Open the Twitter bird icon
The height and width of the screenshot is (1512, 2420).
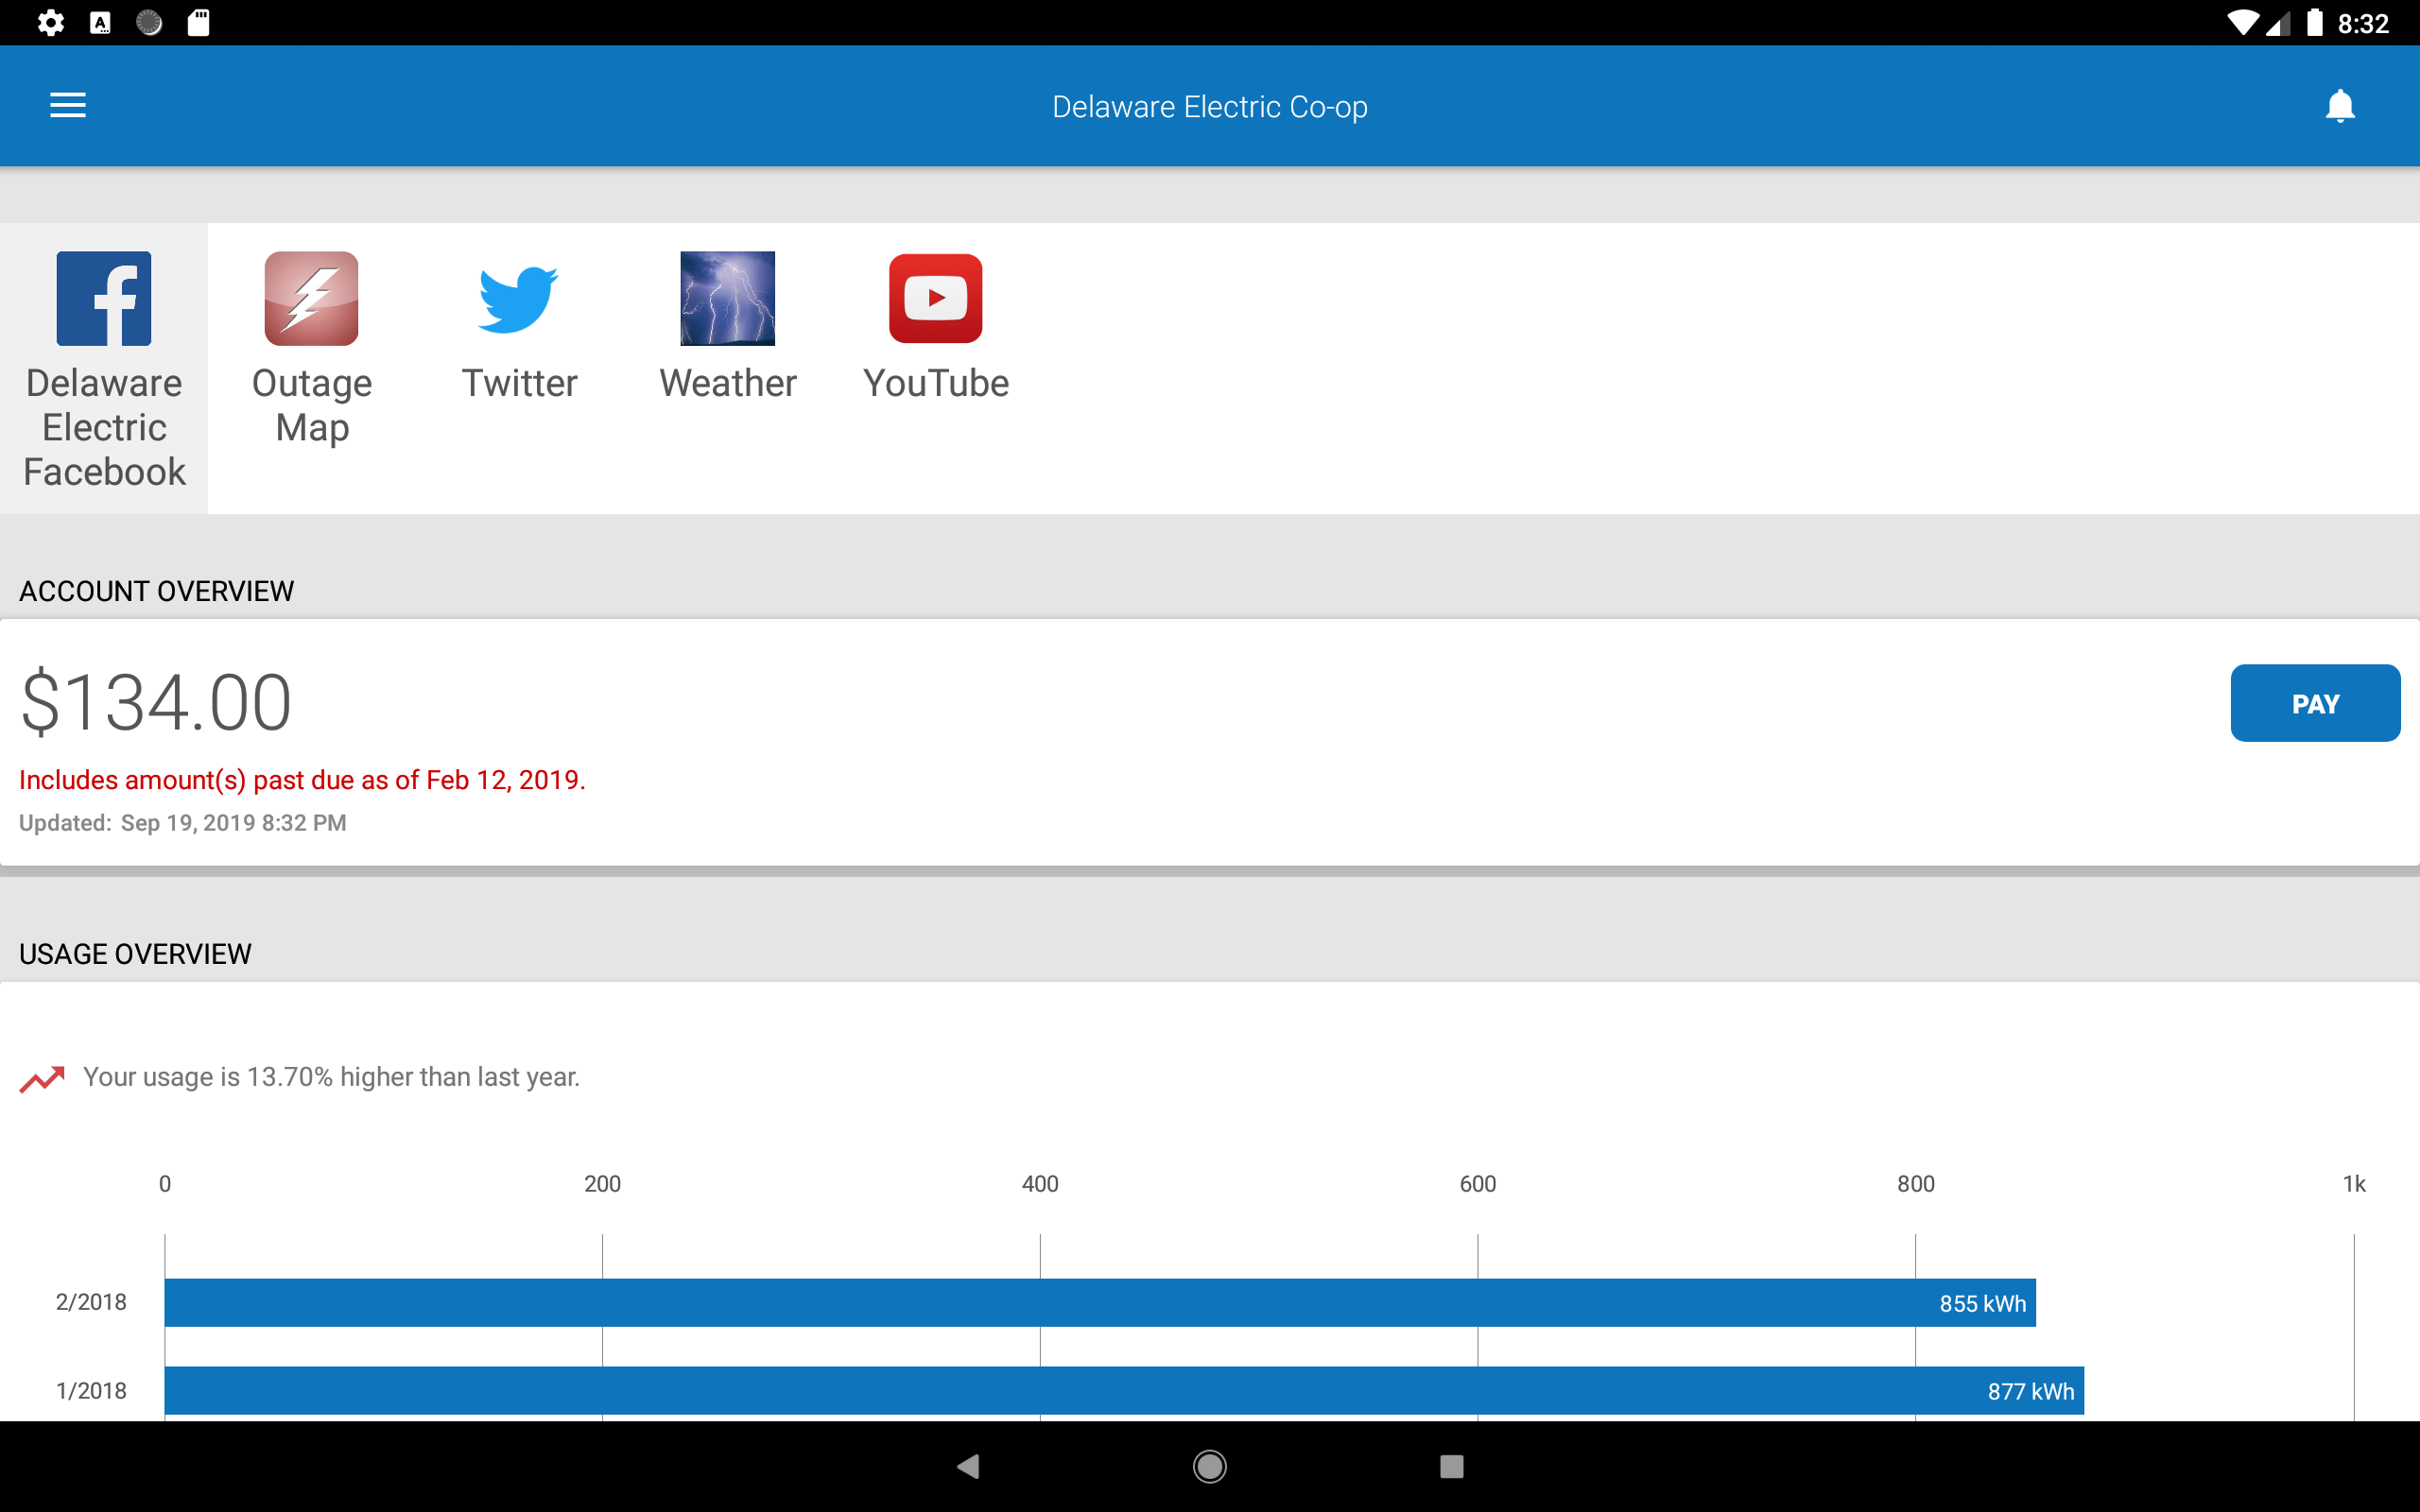pyautogui.click(x=518, y=299)
